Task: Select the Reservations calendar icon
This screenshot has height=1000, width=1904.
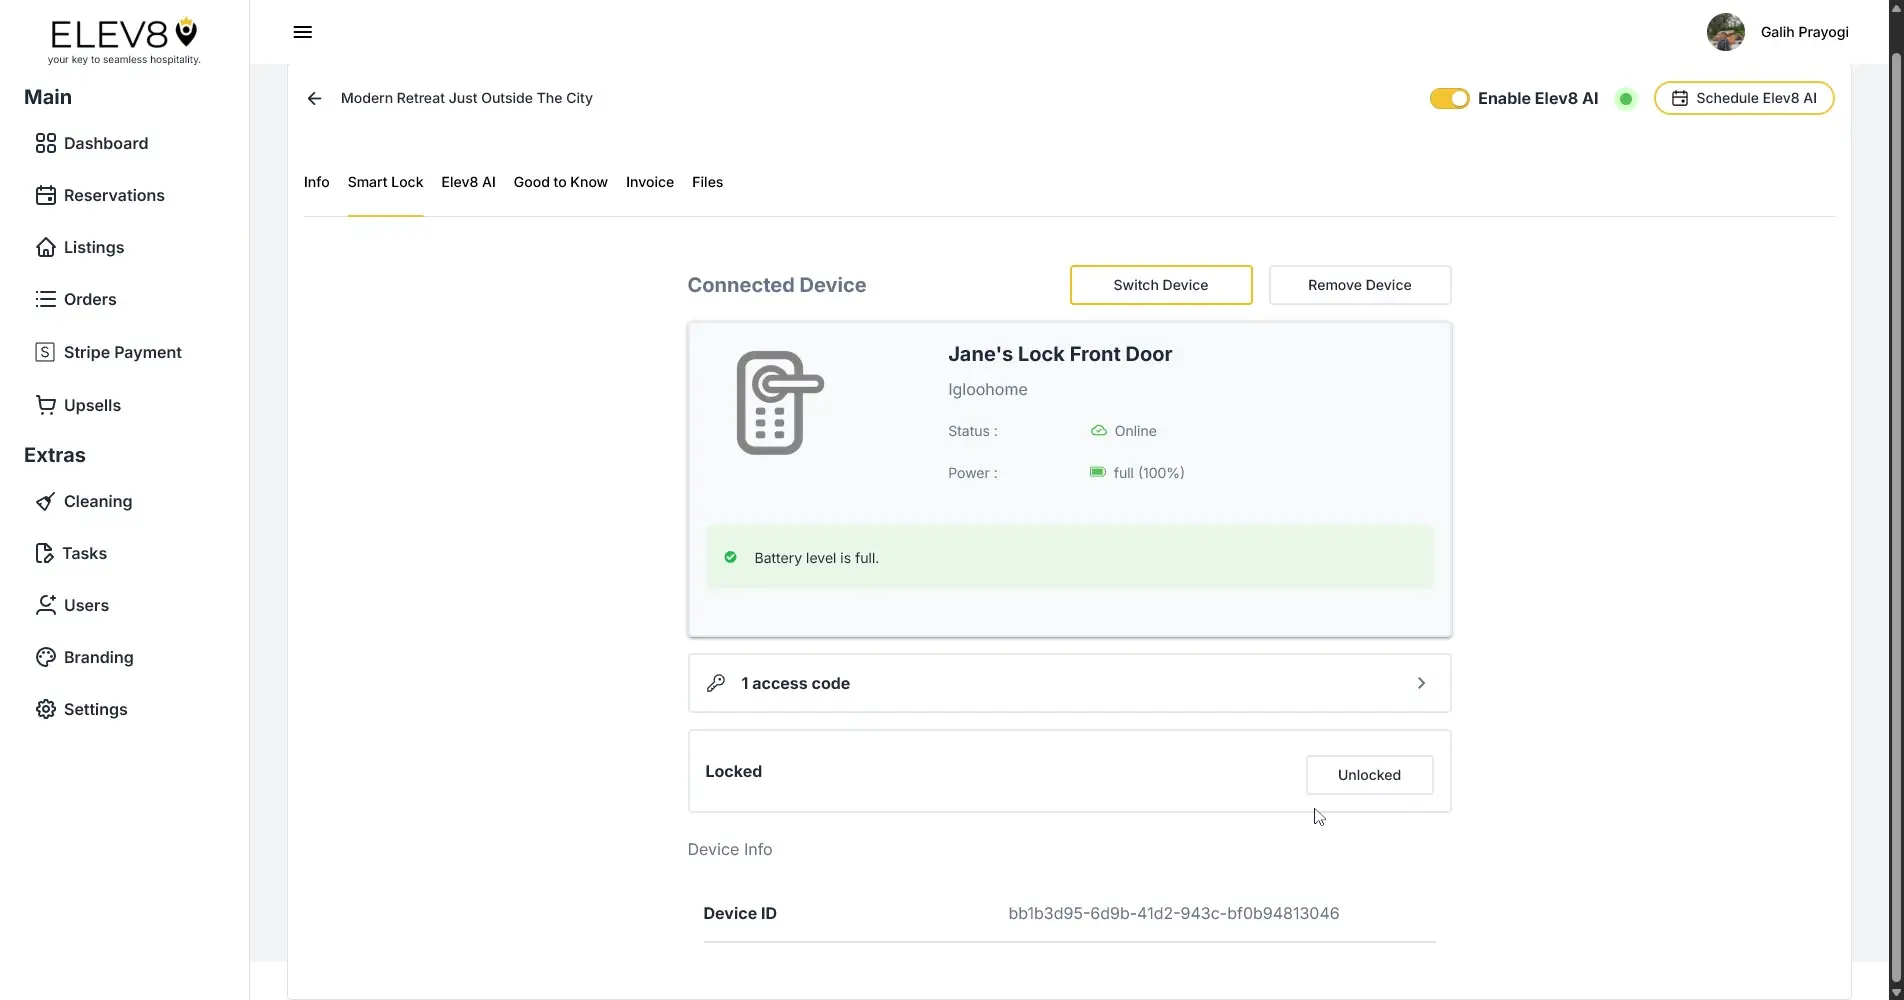Action: coord(46,195)
